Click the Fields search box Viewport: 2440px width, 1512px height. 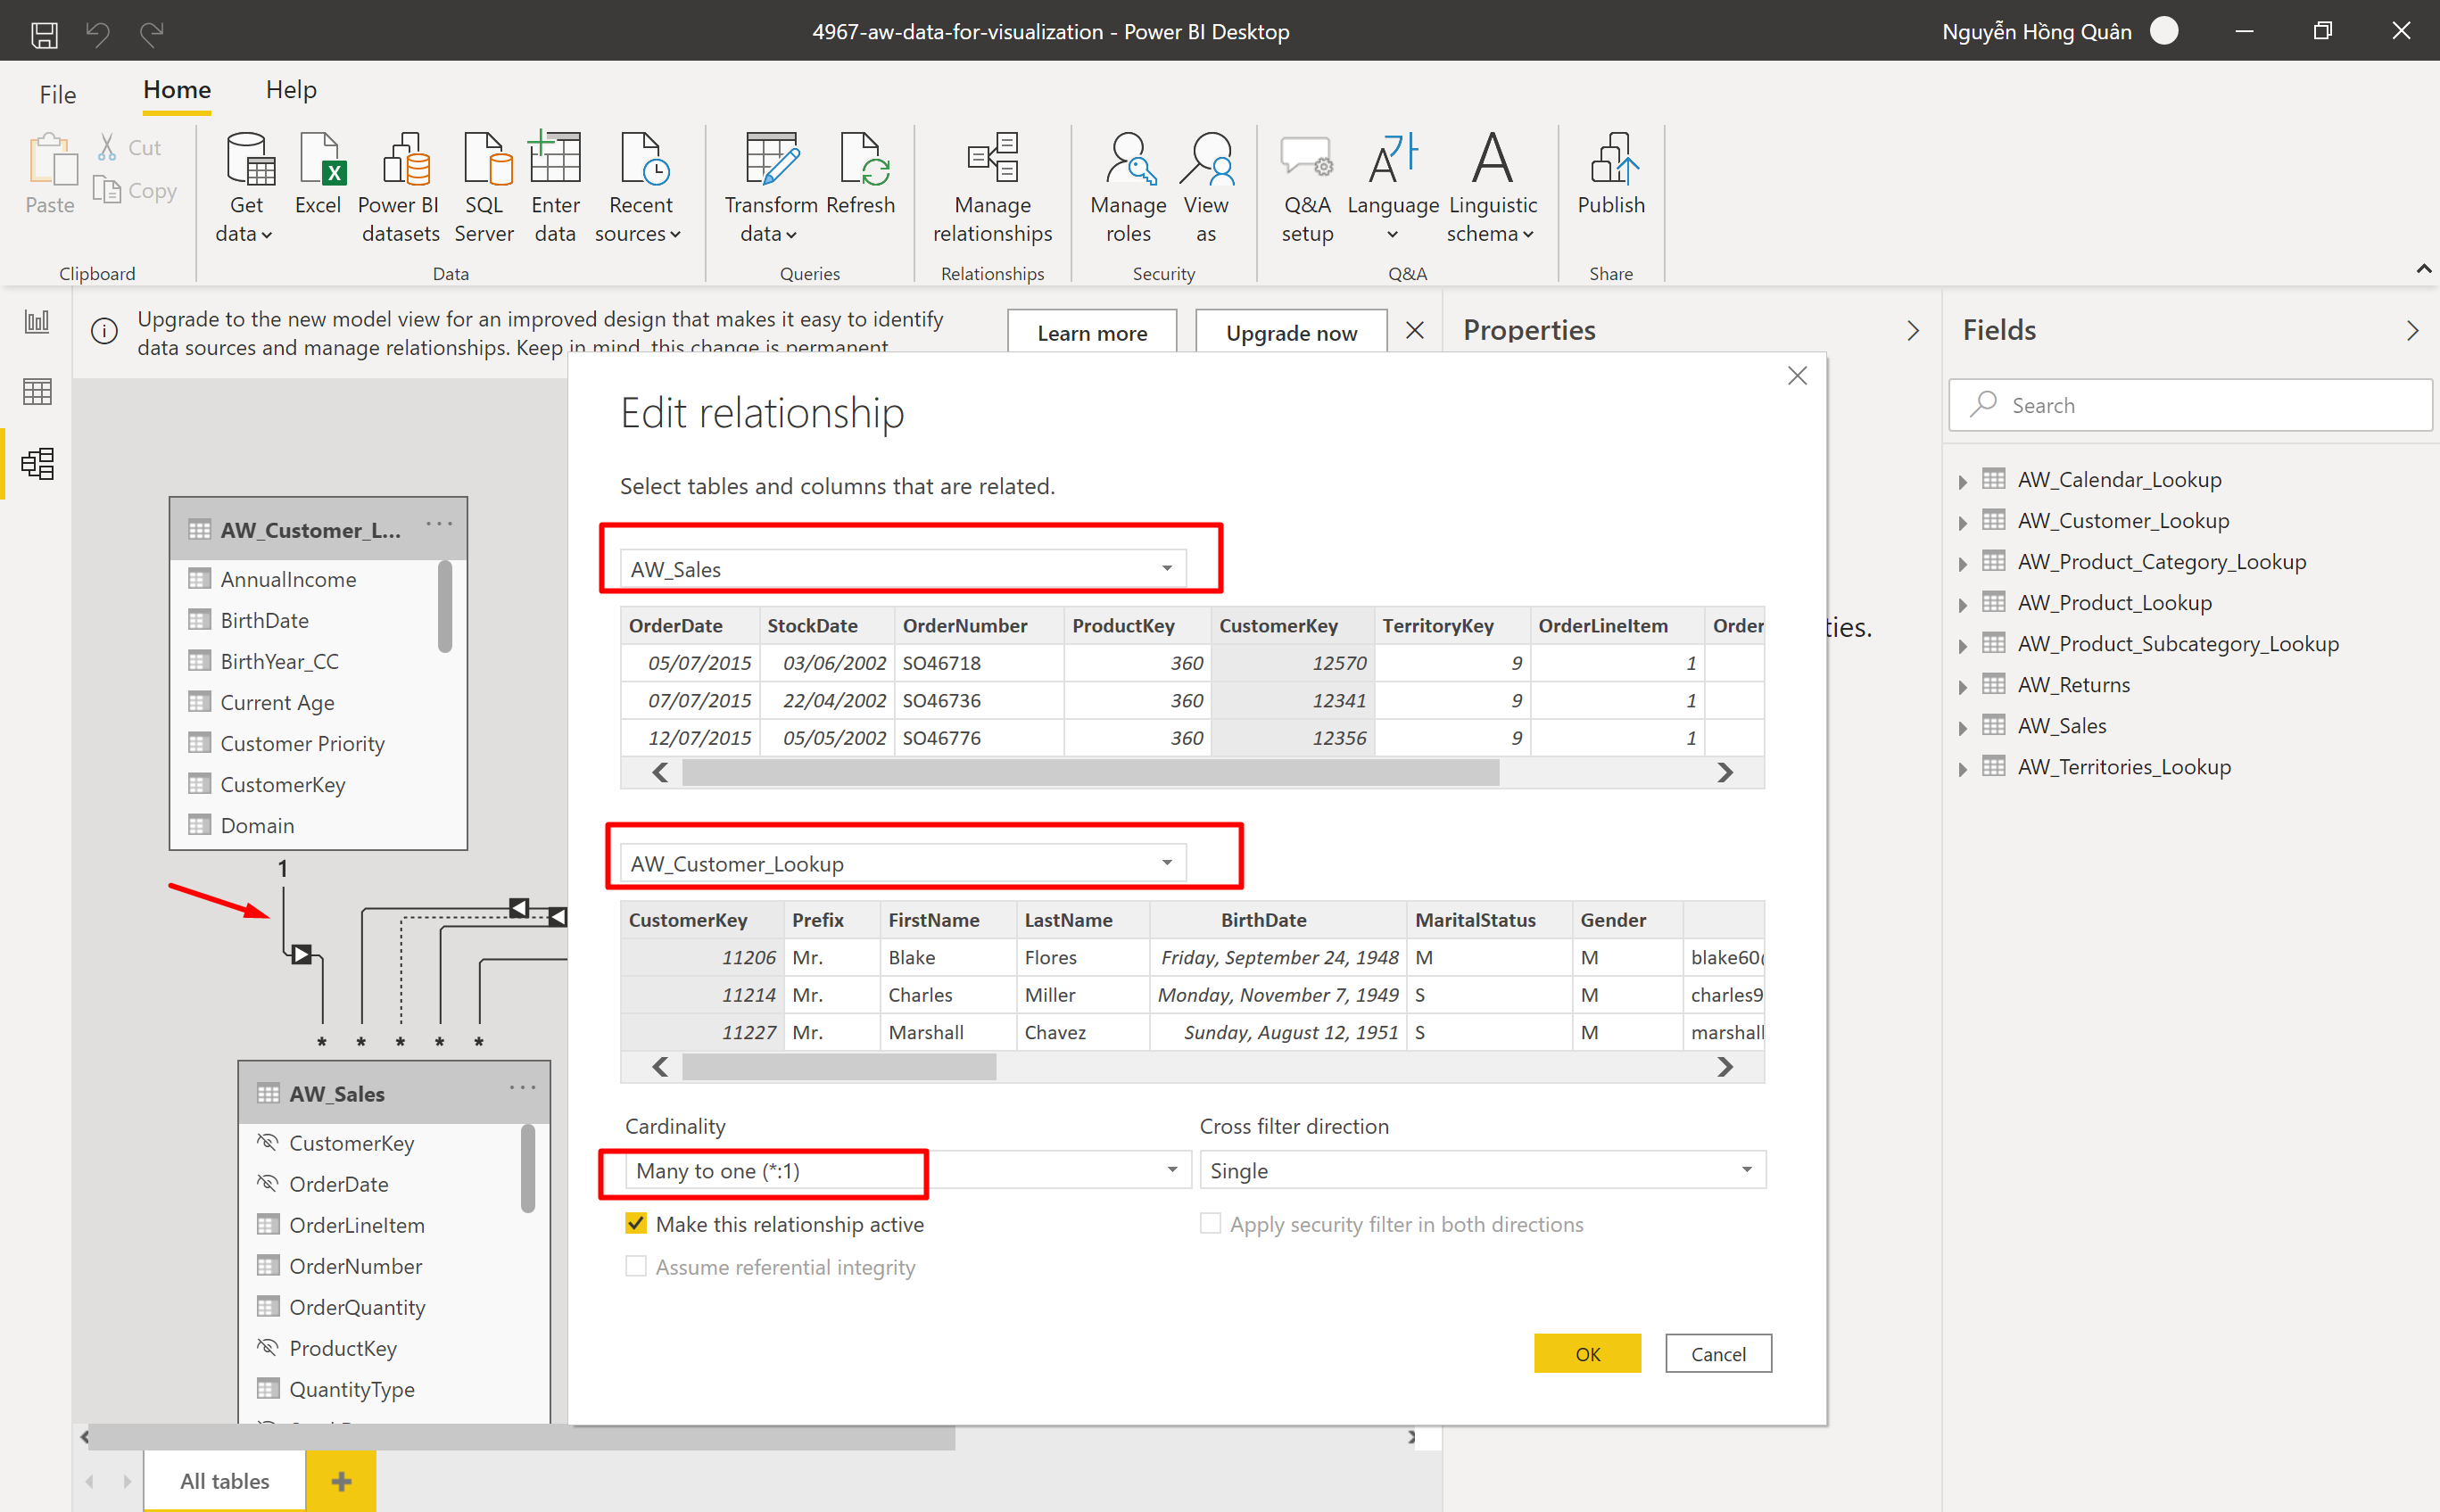pyautogui.click(x=2190, y=405)
